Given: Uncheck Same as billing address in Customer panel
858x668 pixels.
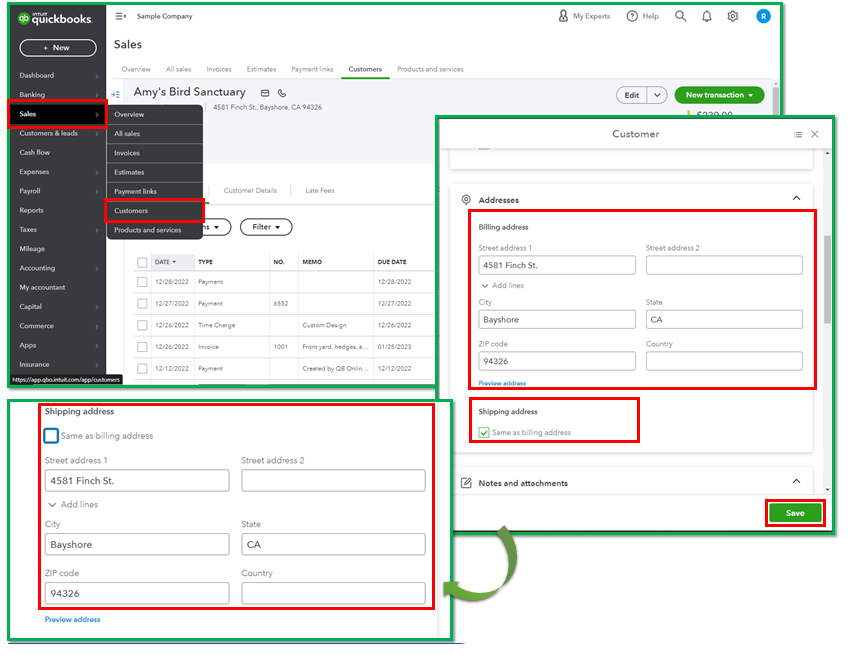Looking at the screenshot, I should tap(485, 433).
